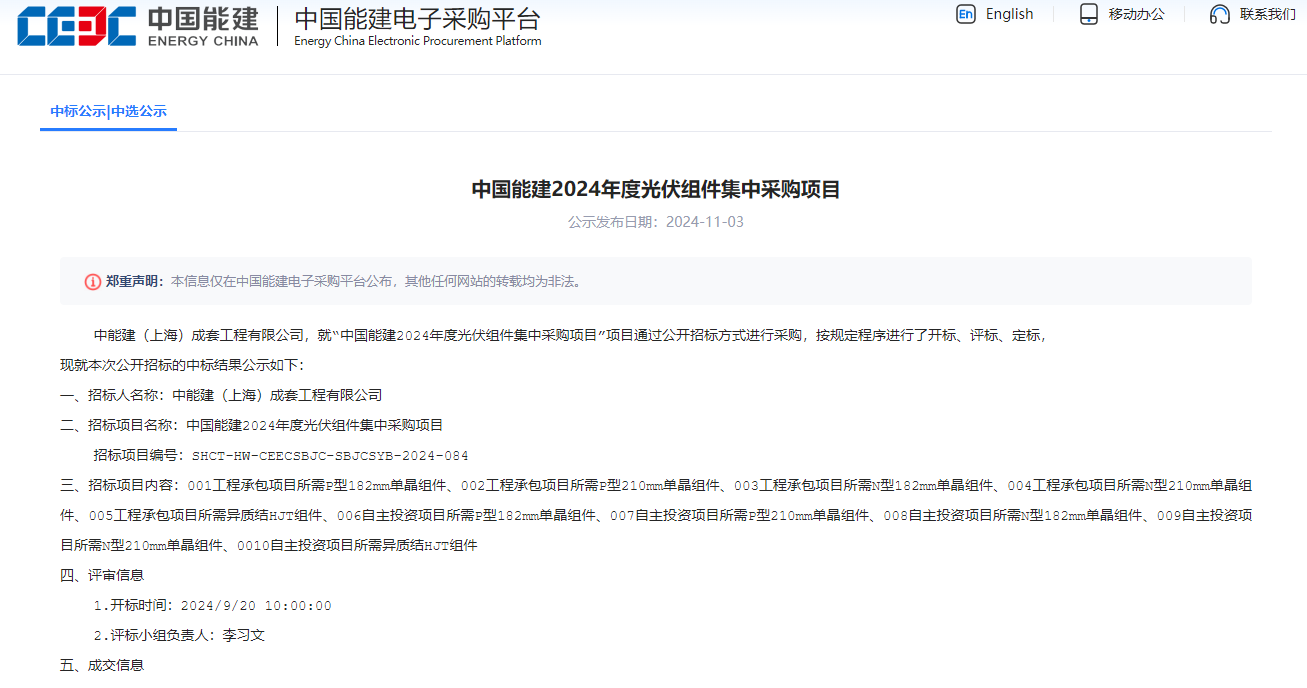Click the line 一、招标人名称
Screen dimensions: 1307x688
[221, 395]
